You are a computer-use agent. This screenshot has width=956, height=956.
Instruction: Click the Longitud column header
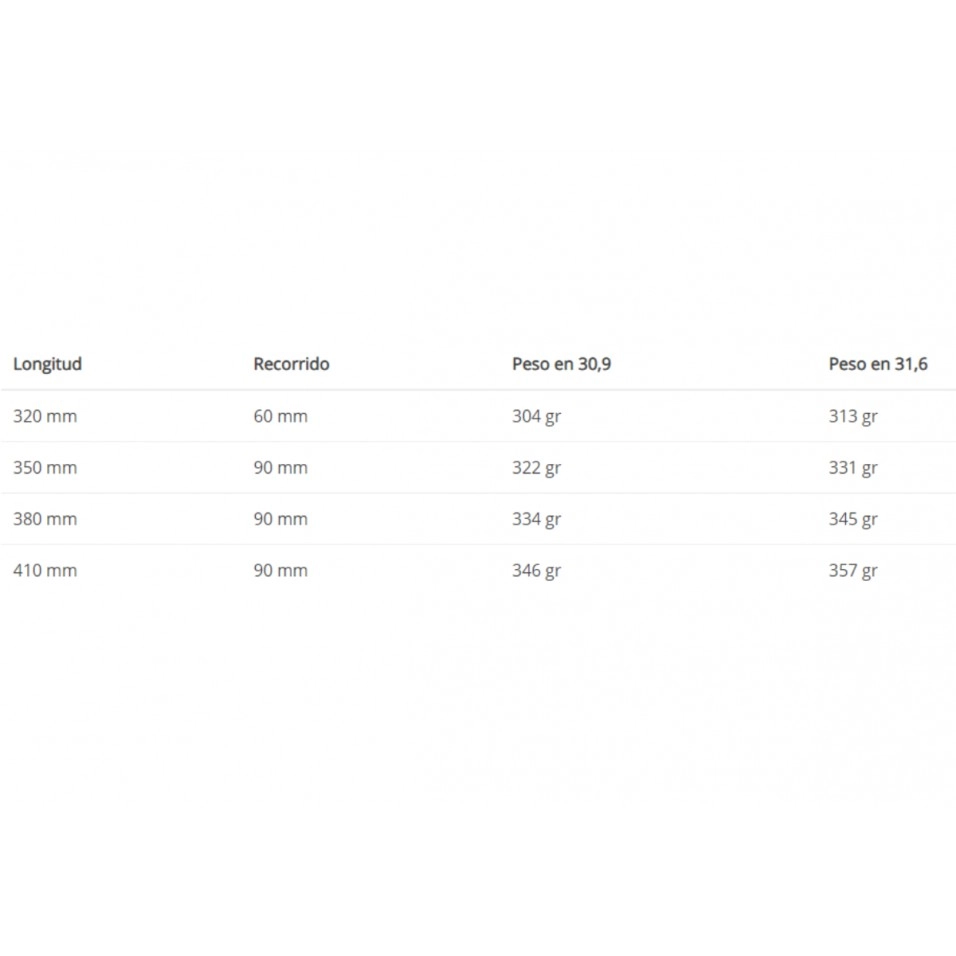47,364
